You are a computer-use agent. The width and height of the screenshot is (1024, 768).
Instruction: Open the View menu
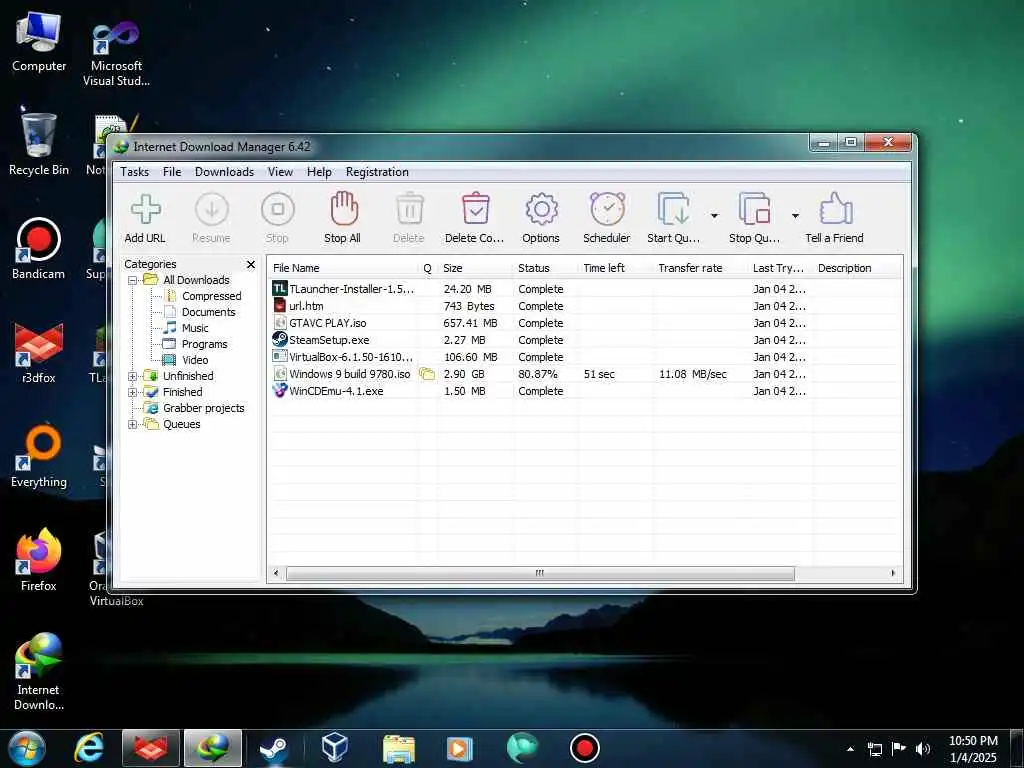pyautogui.click(x=280, y=172)
